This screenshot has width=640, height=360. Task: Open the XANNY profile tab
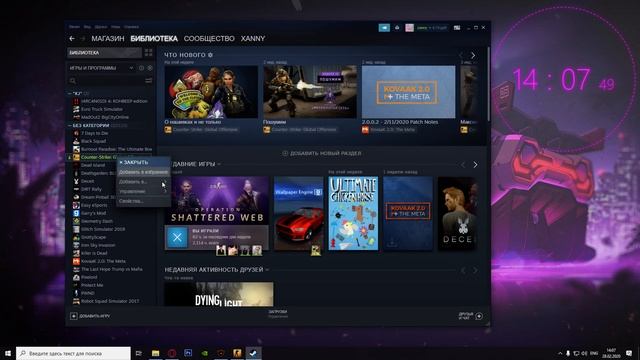point(253,38)
